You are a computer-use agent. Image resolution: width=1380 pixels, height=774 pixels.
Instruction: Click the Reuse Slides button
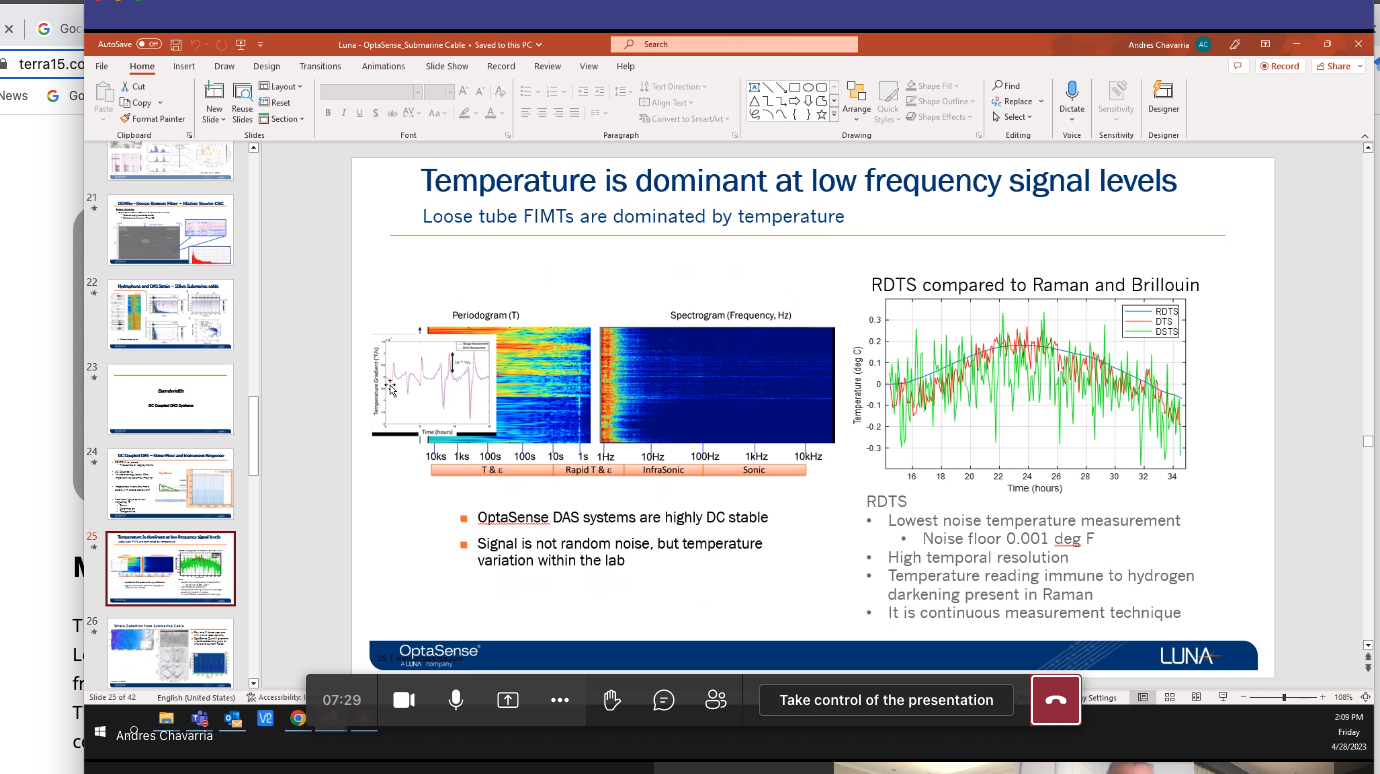(x=242, y=102)
